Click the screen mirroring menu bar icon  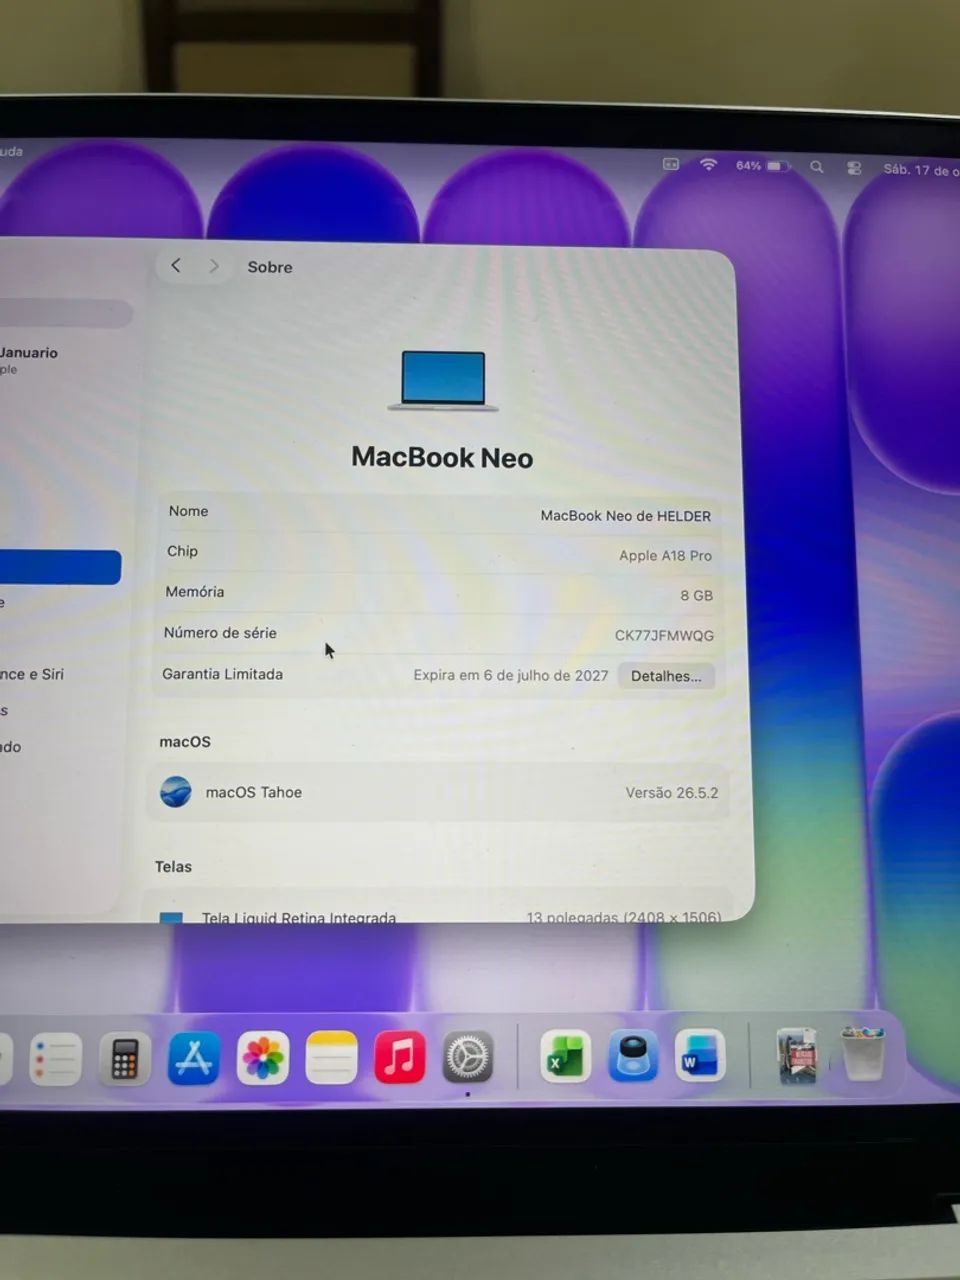tap(671, 164)
